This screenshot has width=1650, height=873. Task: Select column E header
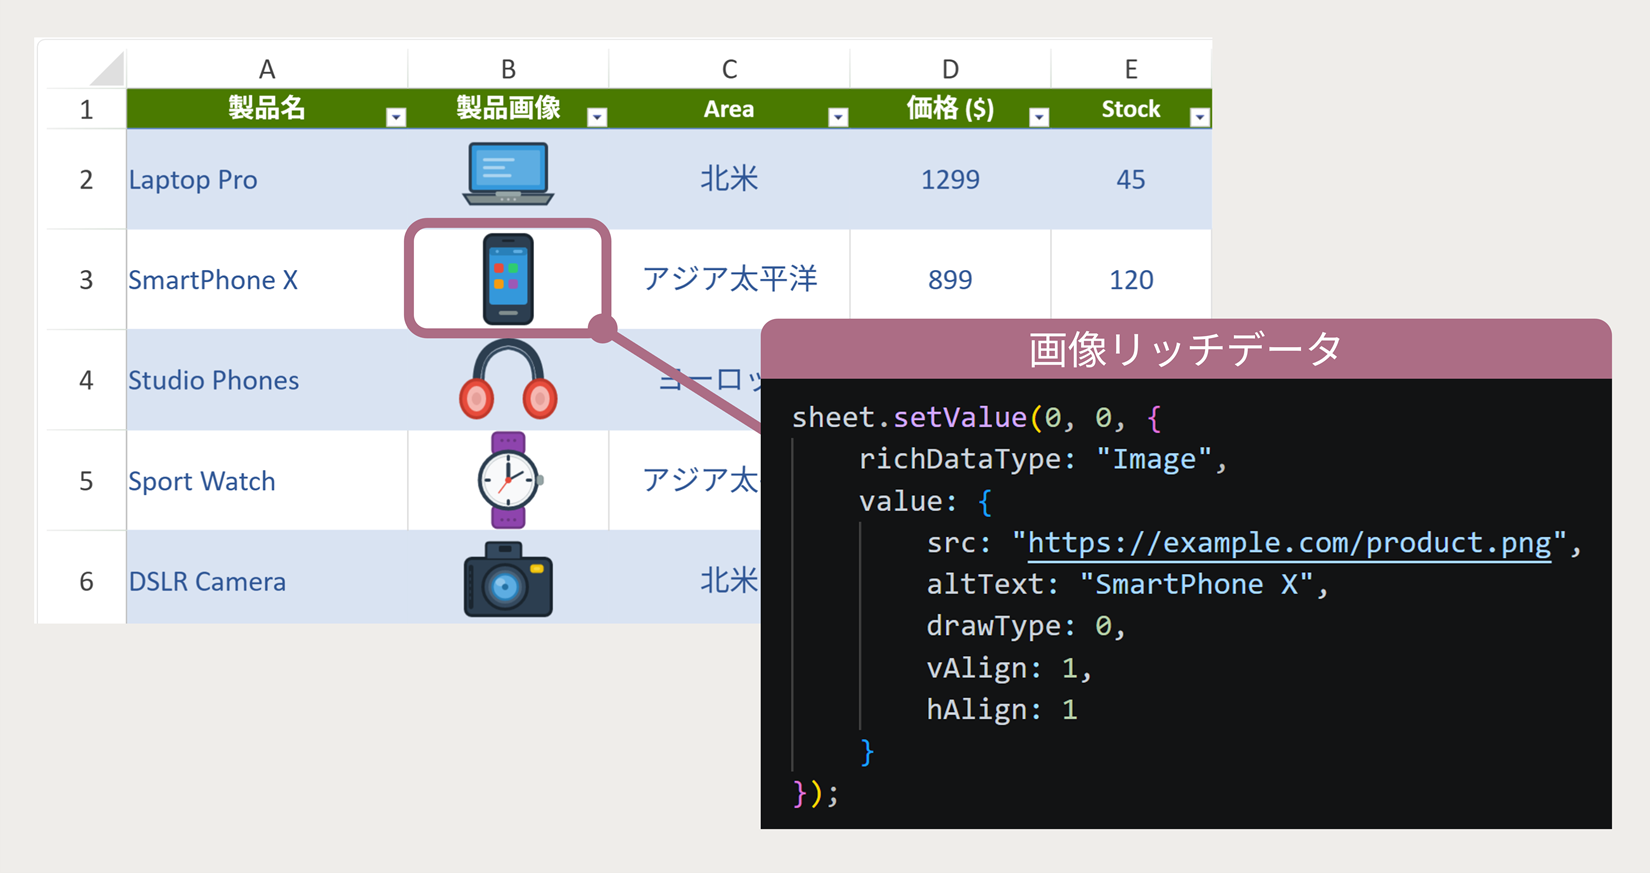tap(1131, 69)
